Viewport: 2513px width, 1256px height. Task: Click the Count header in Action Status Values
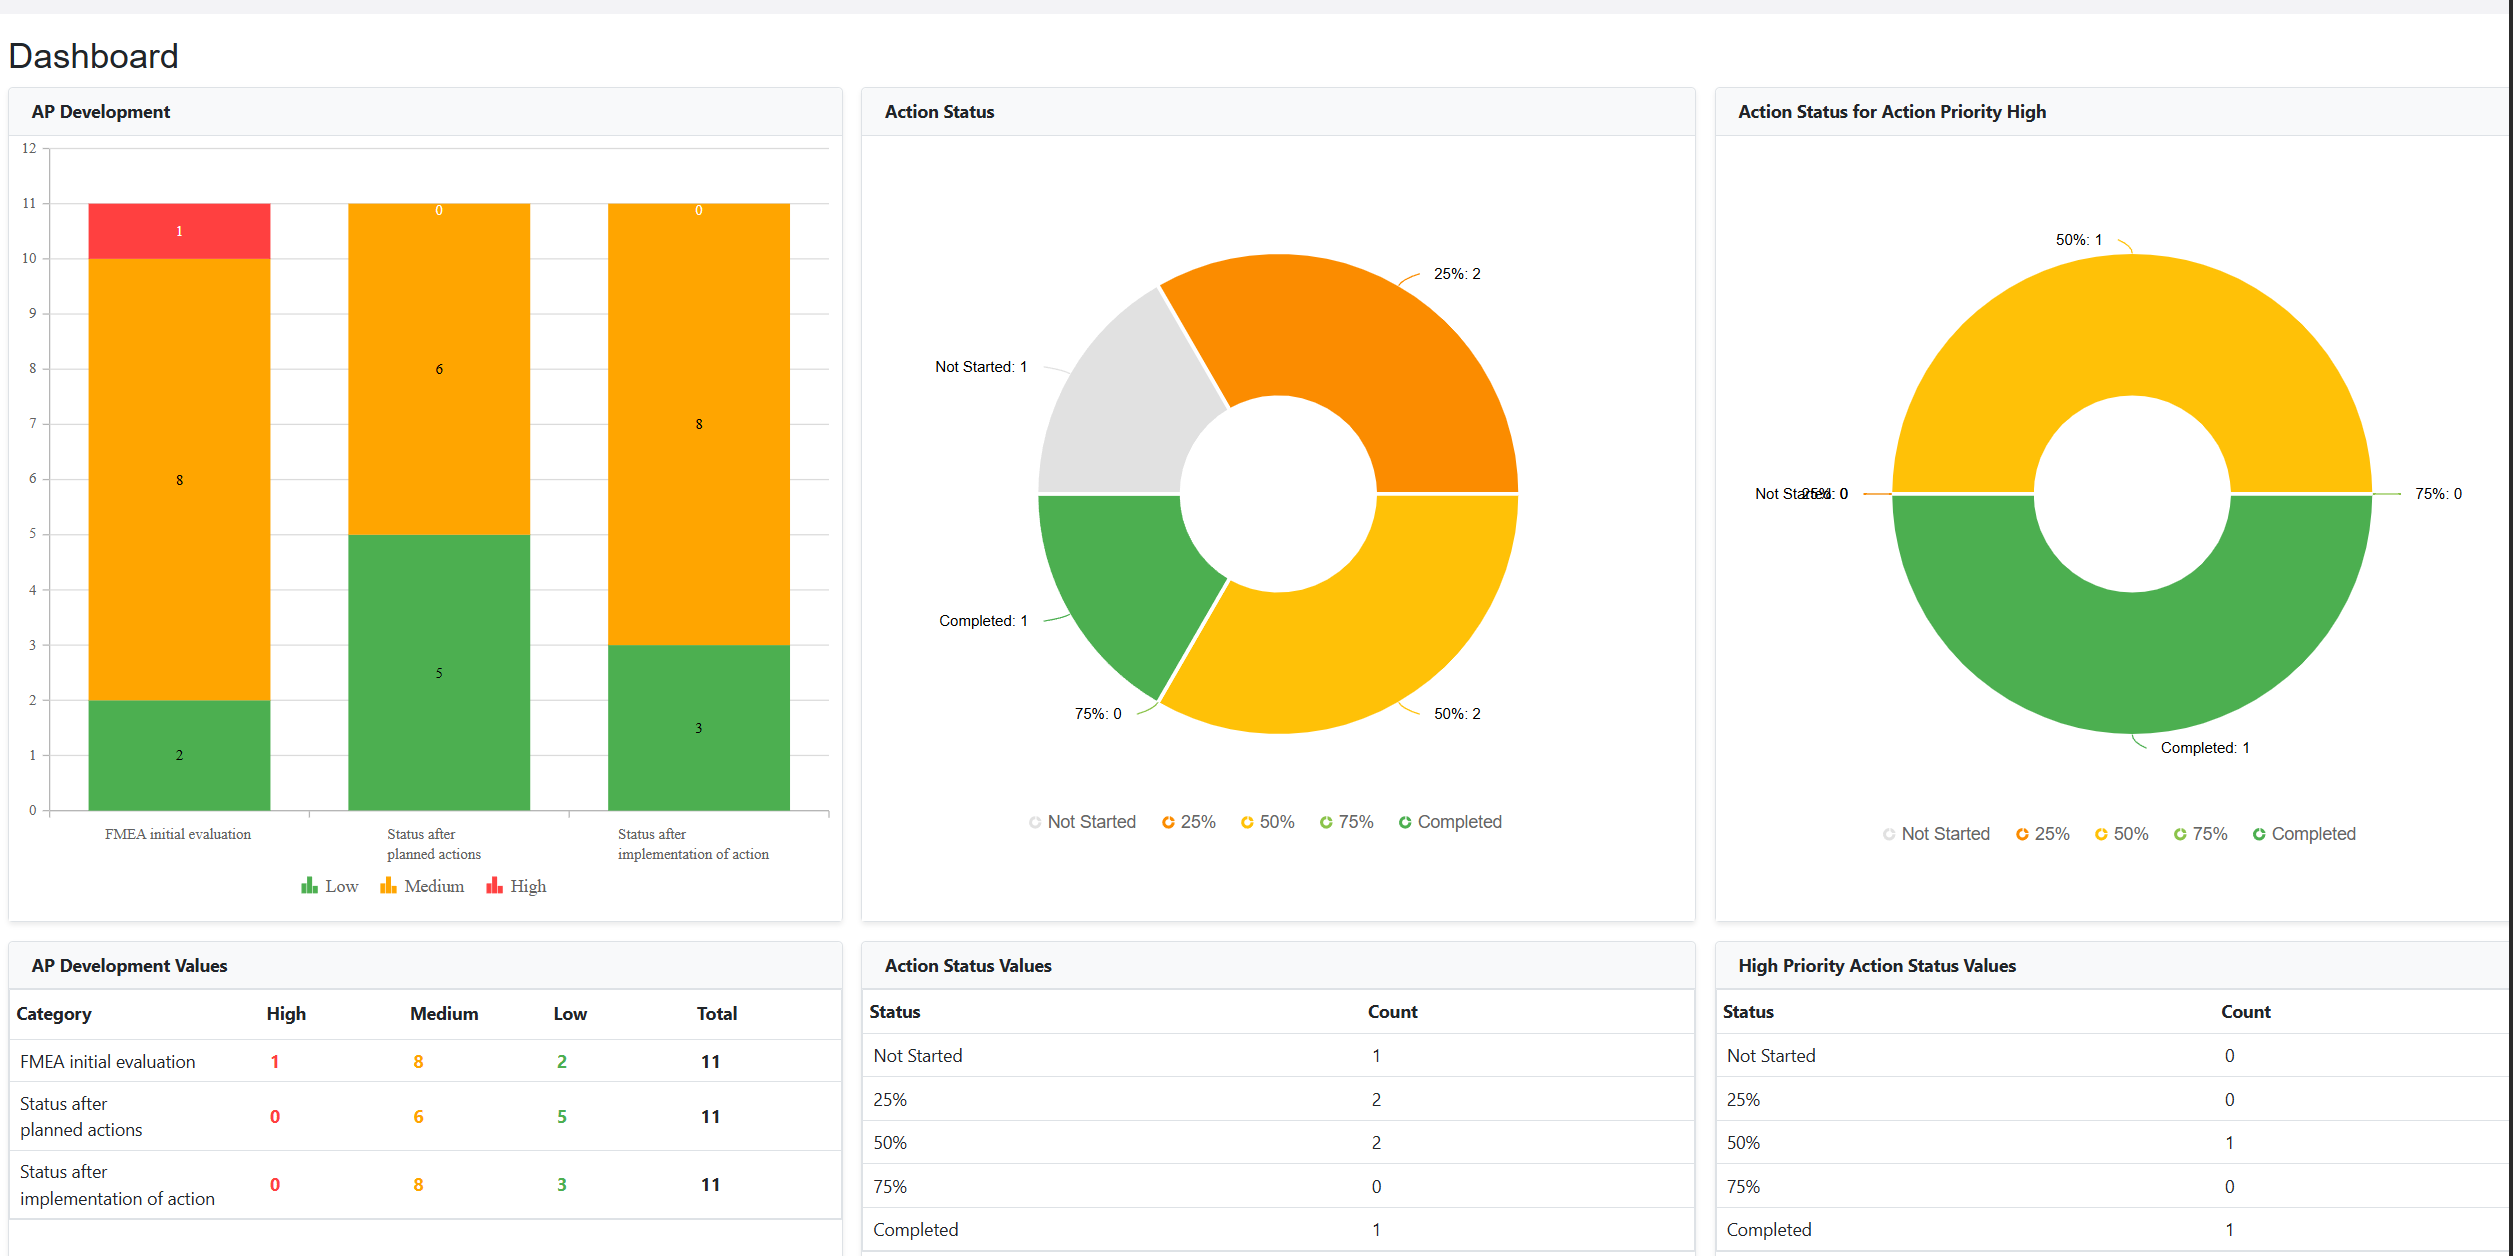click(1392, 1012)
